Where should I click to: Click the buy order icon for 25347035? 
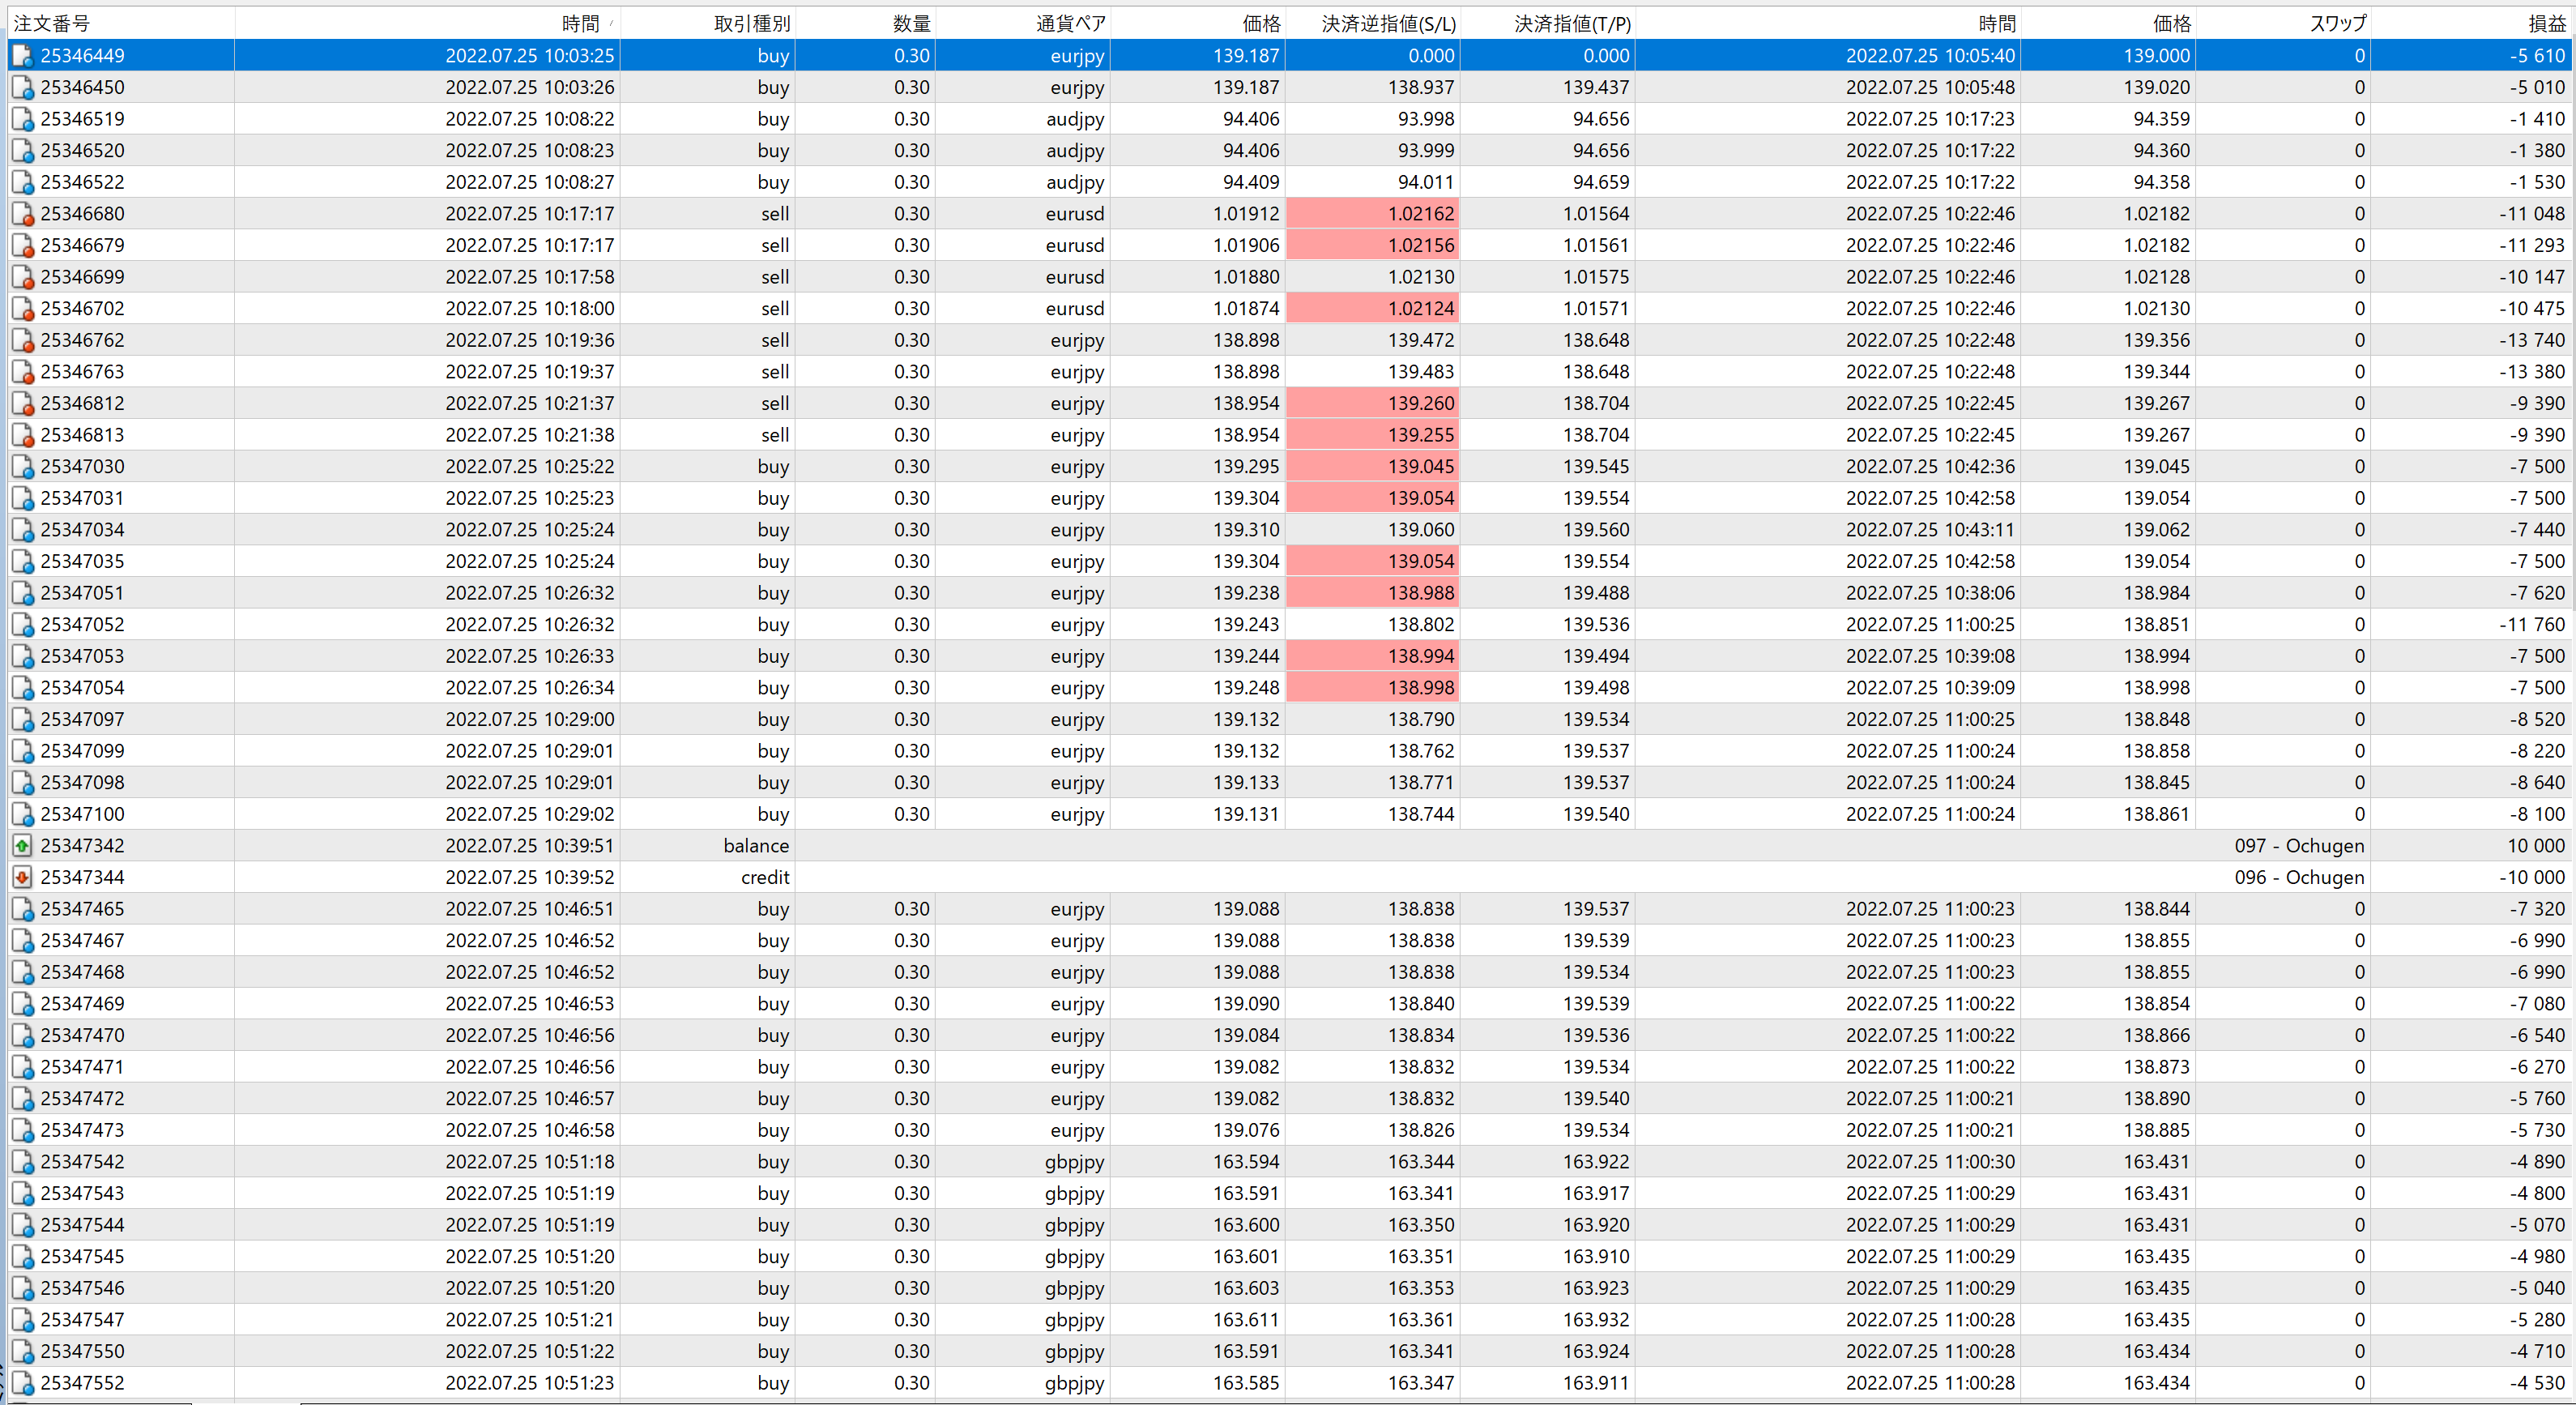tap(22, 561)
